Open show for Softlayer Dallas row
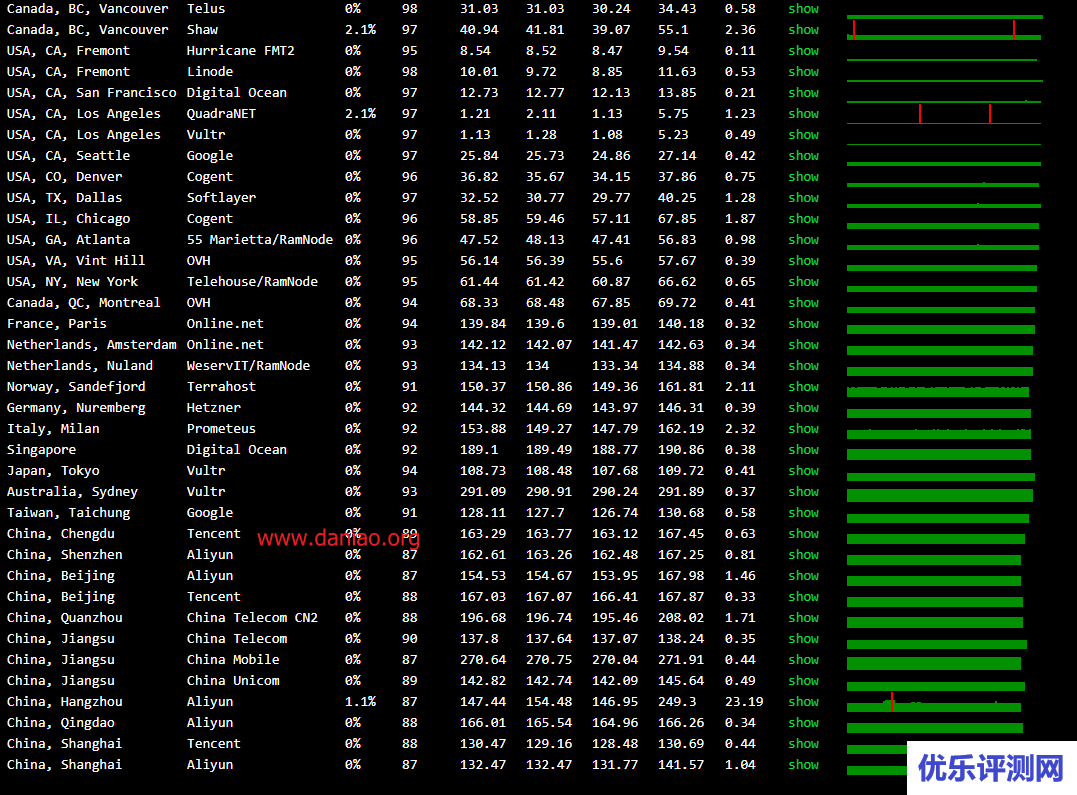Image resolution: width=1077 pixels, height=795 pixels. click(x=803, y=198)
